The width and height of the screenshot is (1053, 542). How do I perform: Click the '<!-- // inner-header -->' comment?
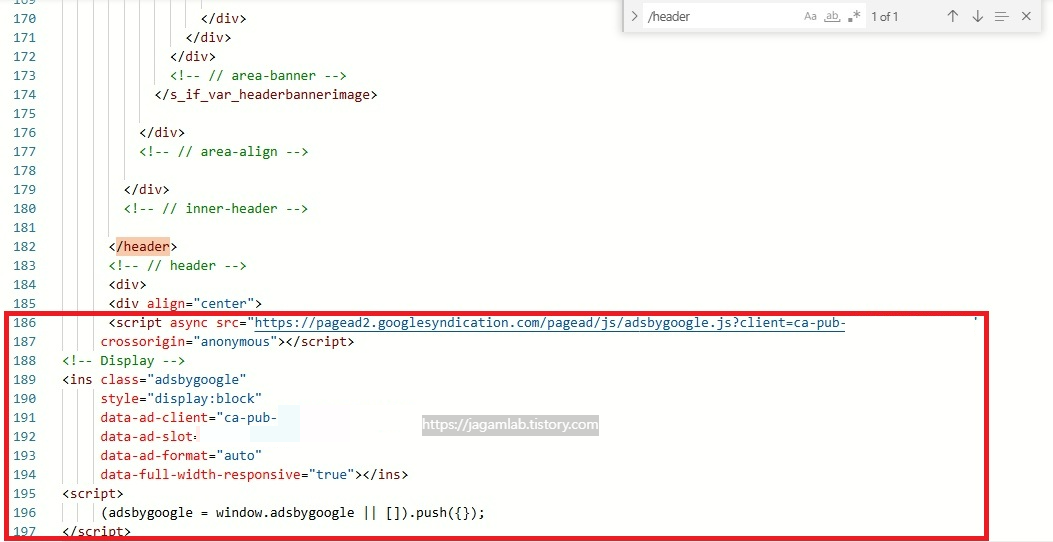[x=216, y=208]
